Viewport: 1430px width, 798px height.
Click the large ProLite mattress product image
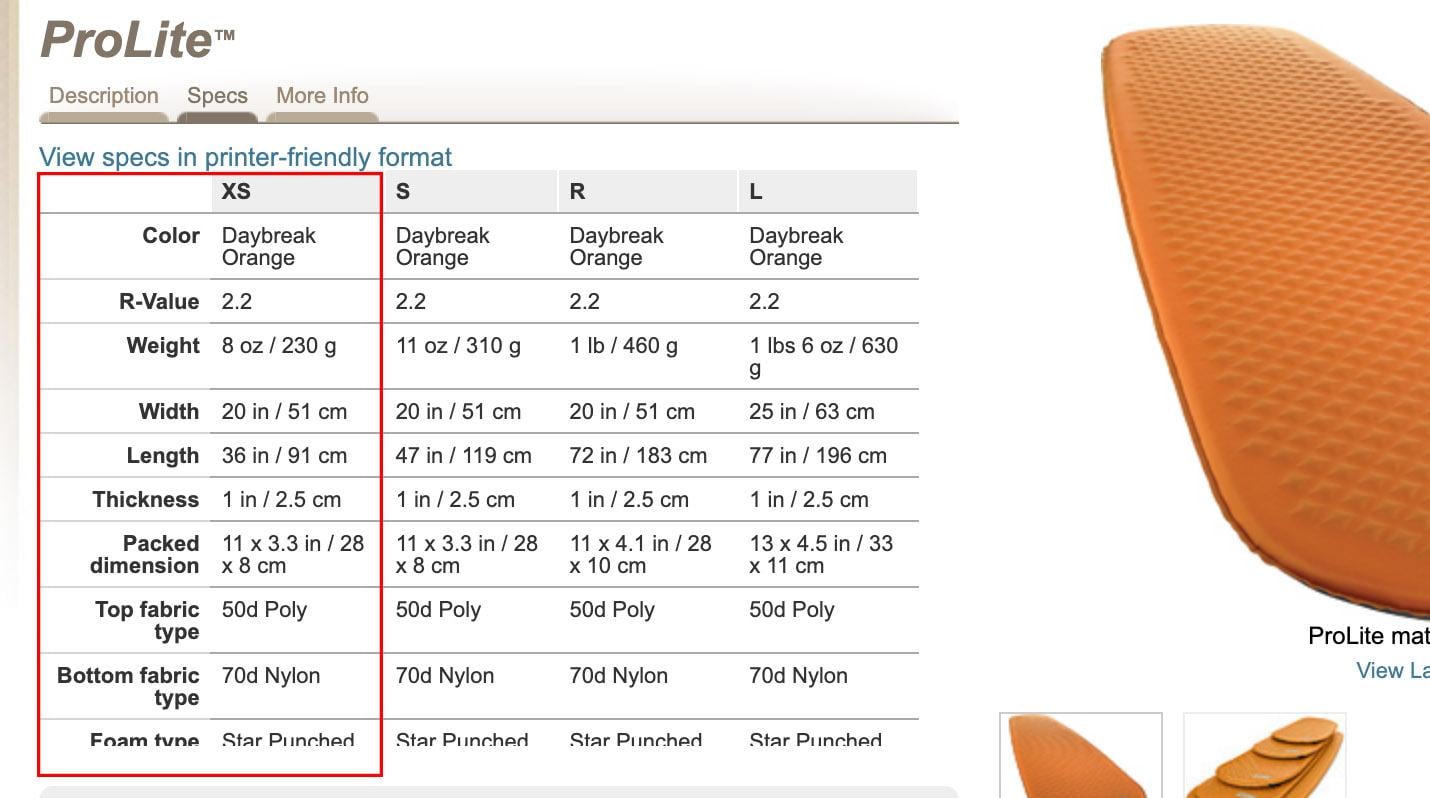(x=1266, y=320)
